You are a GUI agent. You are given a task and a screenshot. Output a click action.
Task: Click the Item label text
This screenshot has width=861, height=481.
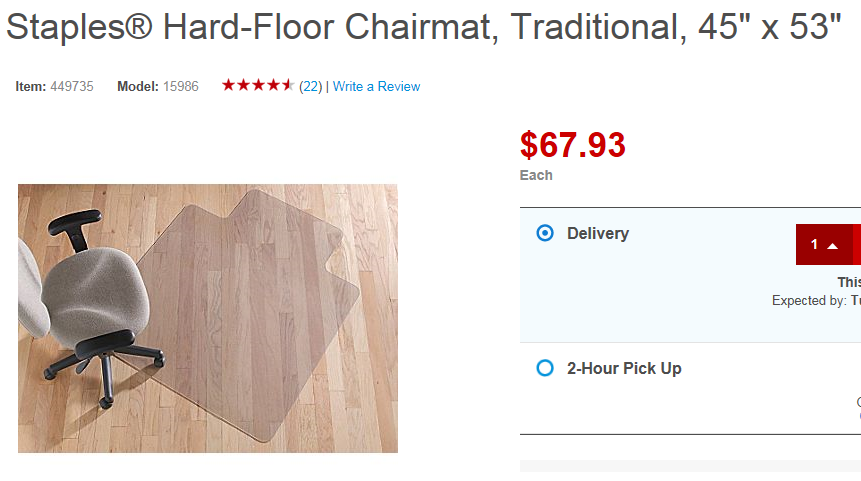tap(30, 87)
